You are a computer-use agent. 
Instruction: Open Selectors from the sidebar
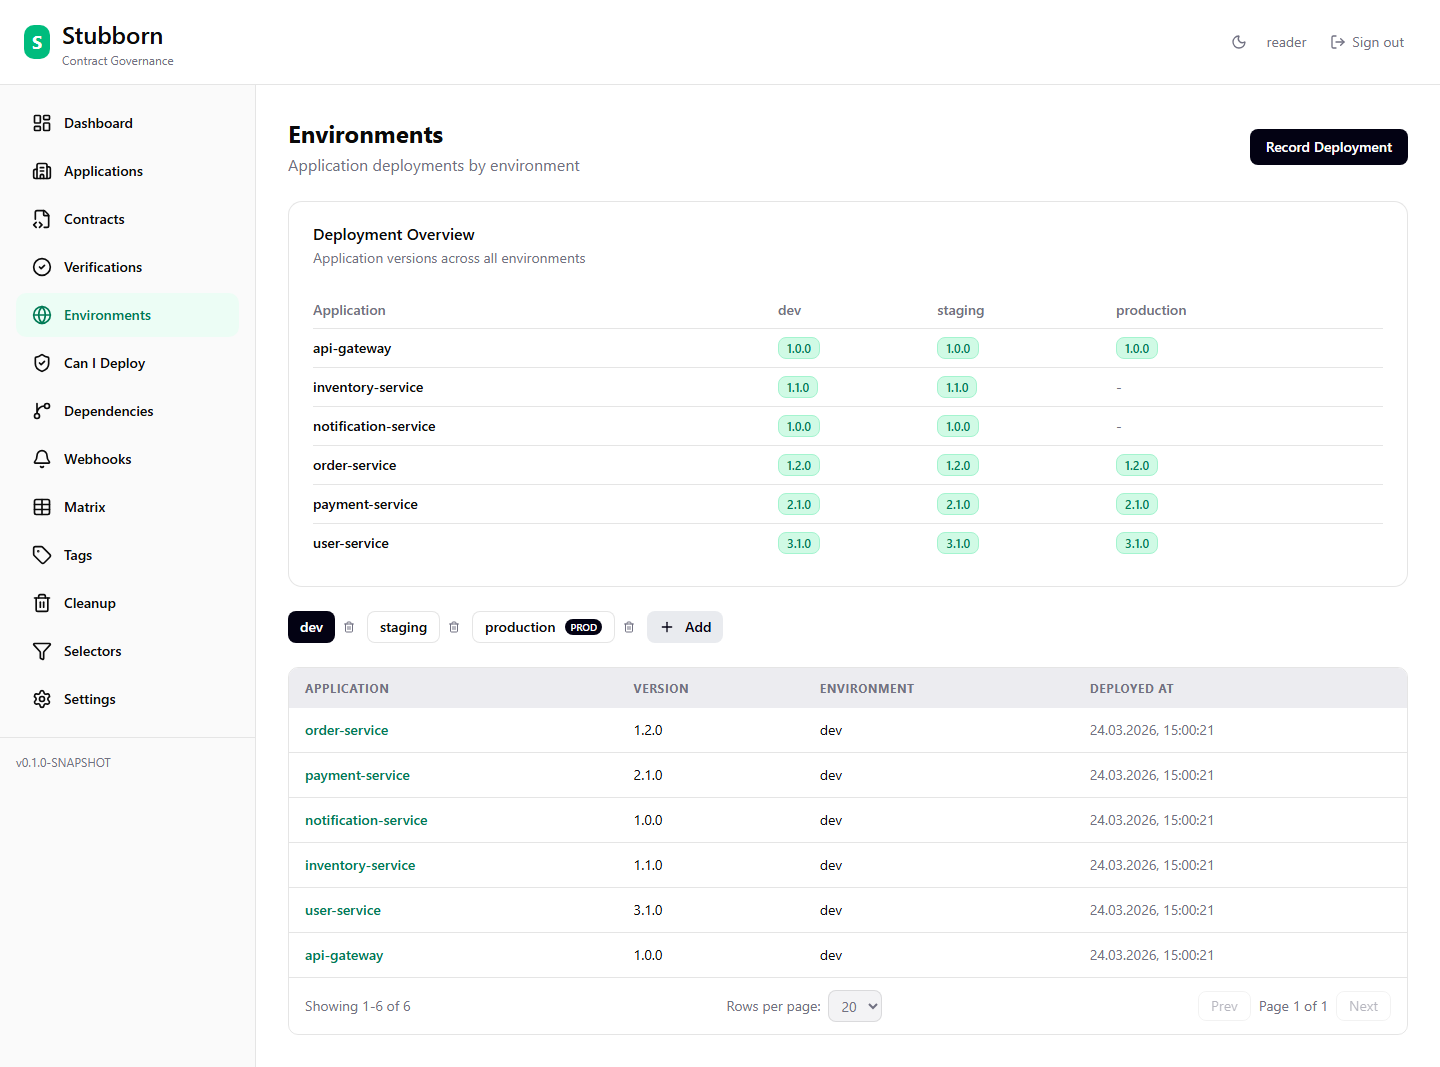point(92,651)
